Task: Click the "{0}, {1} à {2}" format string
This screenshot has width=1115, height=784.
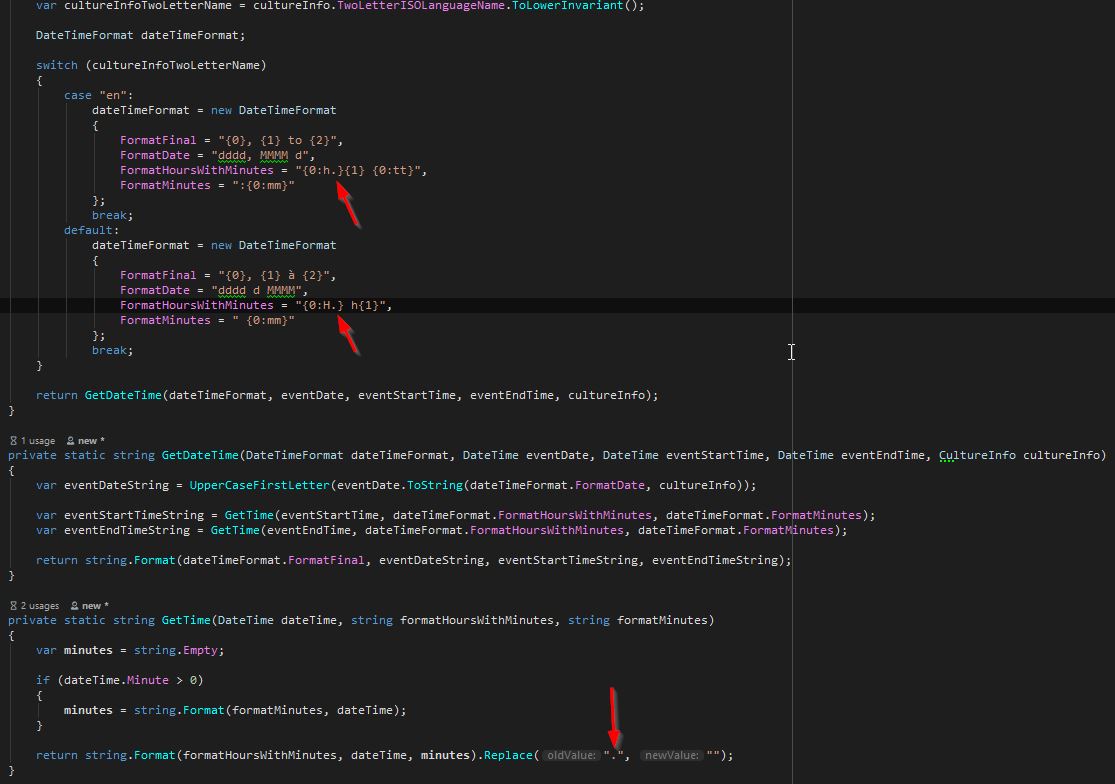Action: pos(274,275)
